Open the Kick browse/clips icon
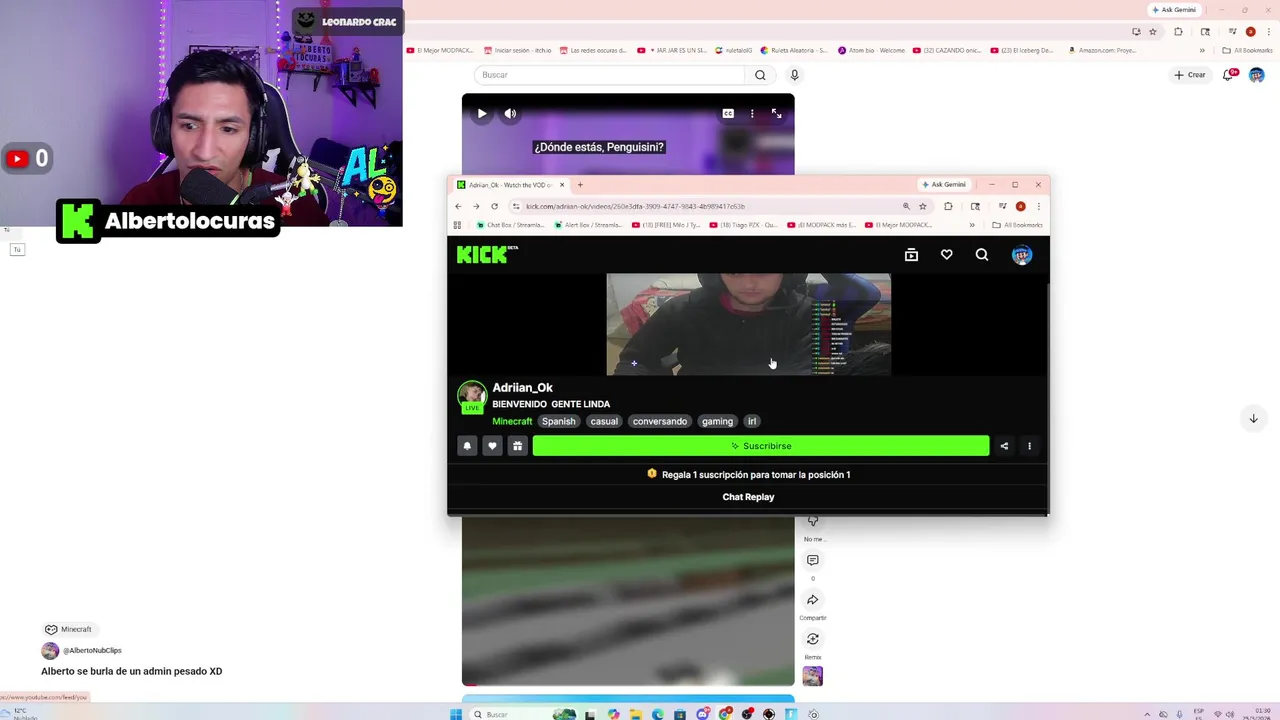1280x720 pixels. [911, 255]
